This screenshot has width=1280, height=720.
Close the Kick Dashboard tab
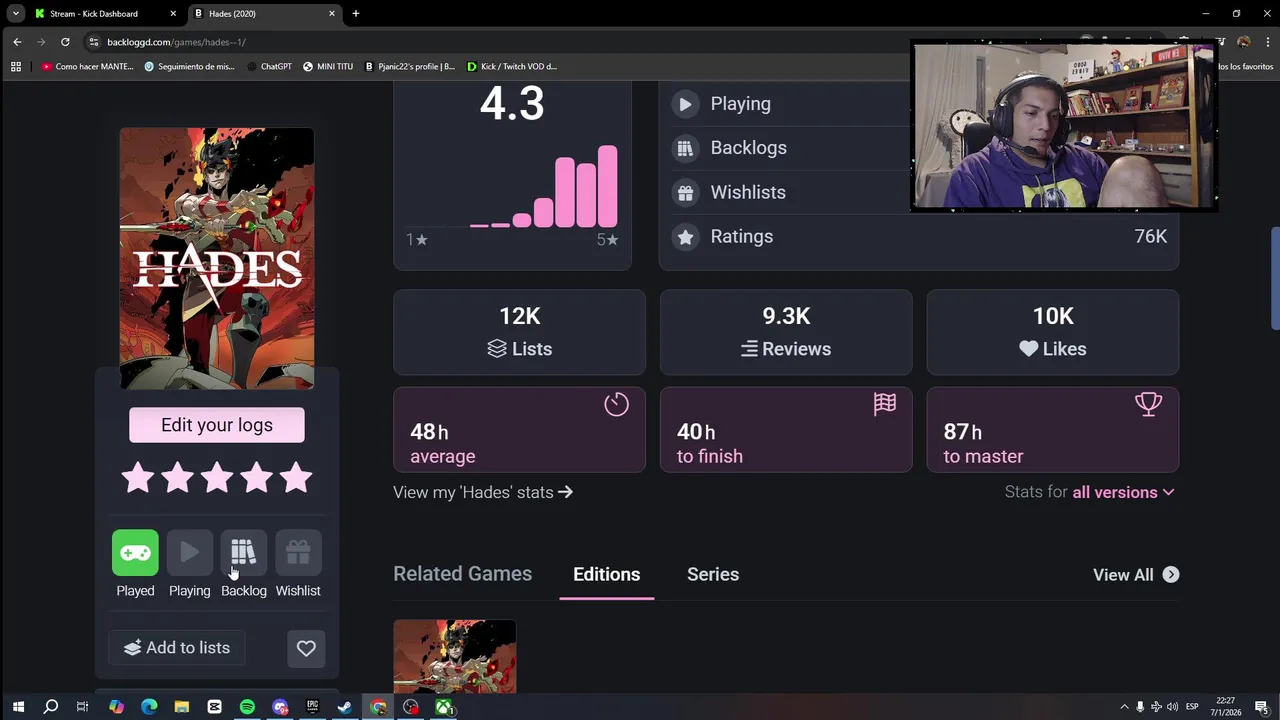click(173, 14)
